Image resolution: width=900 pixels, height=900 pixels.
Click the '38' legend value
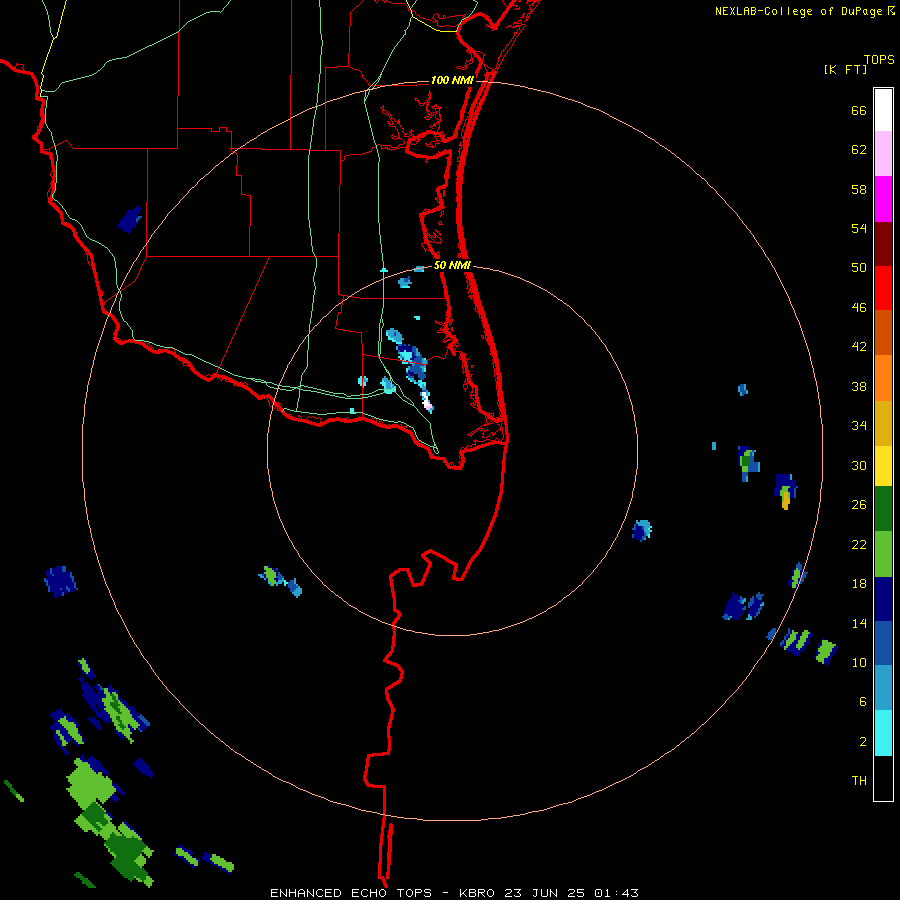pos(859,386)
